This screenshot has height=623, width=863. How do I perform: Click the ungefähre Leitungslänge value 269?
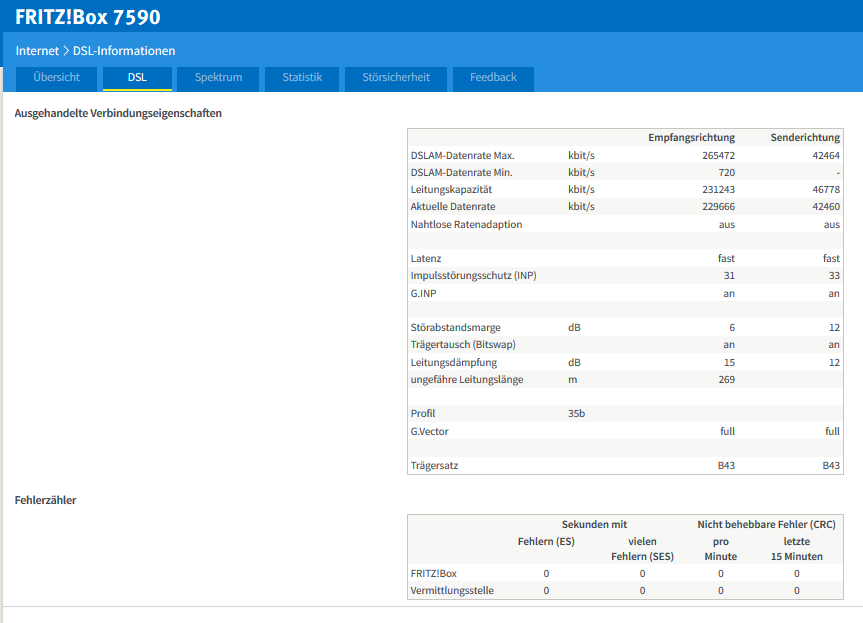click(725, 379)
